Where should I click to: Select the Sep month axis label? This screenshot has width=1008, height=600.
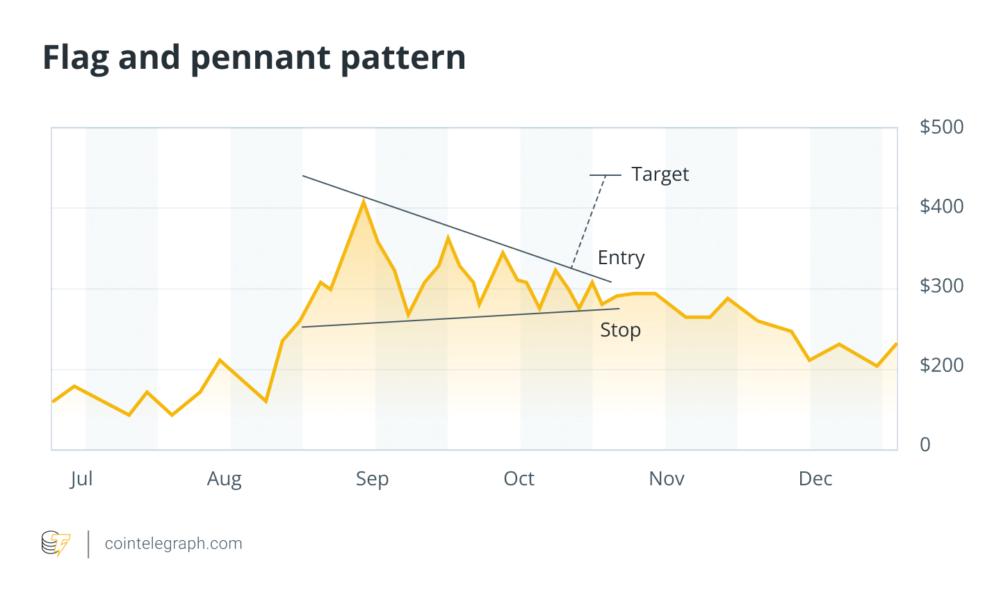click(372, 479)
